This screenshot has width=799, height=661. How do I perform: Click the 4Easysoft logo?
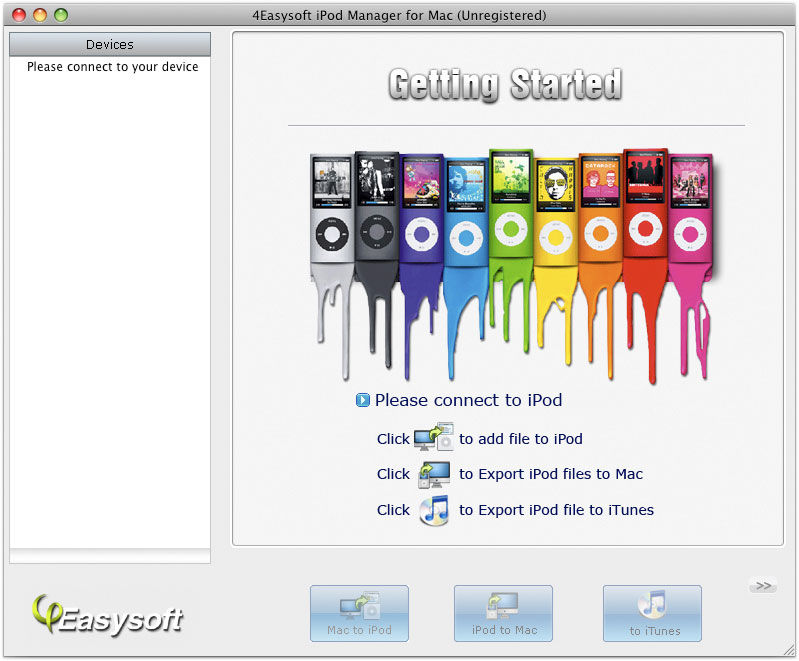(108, 616)
